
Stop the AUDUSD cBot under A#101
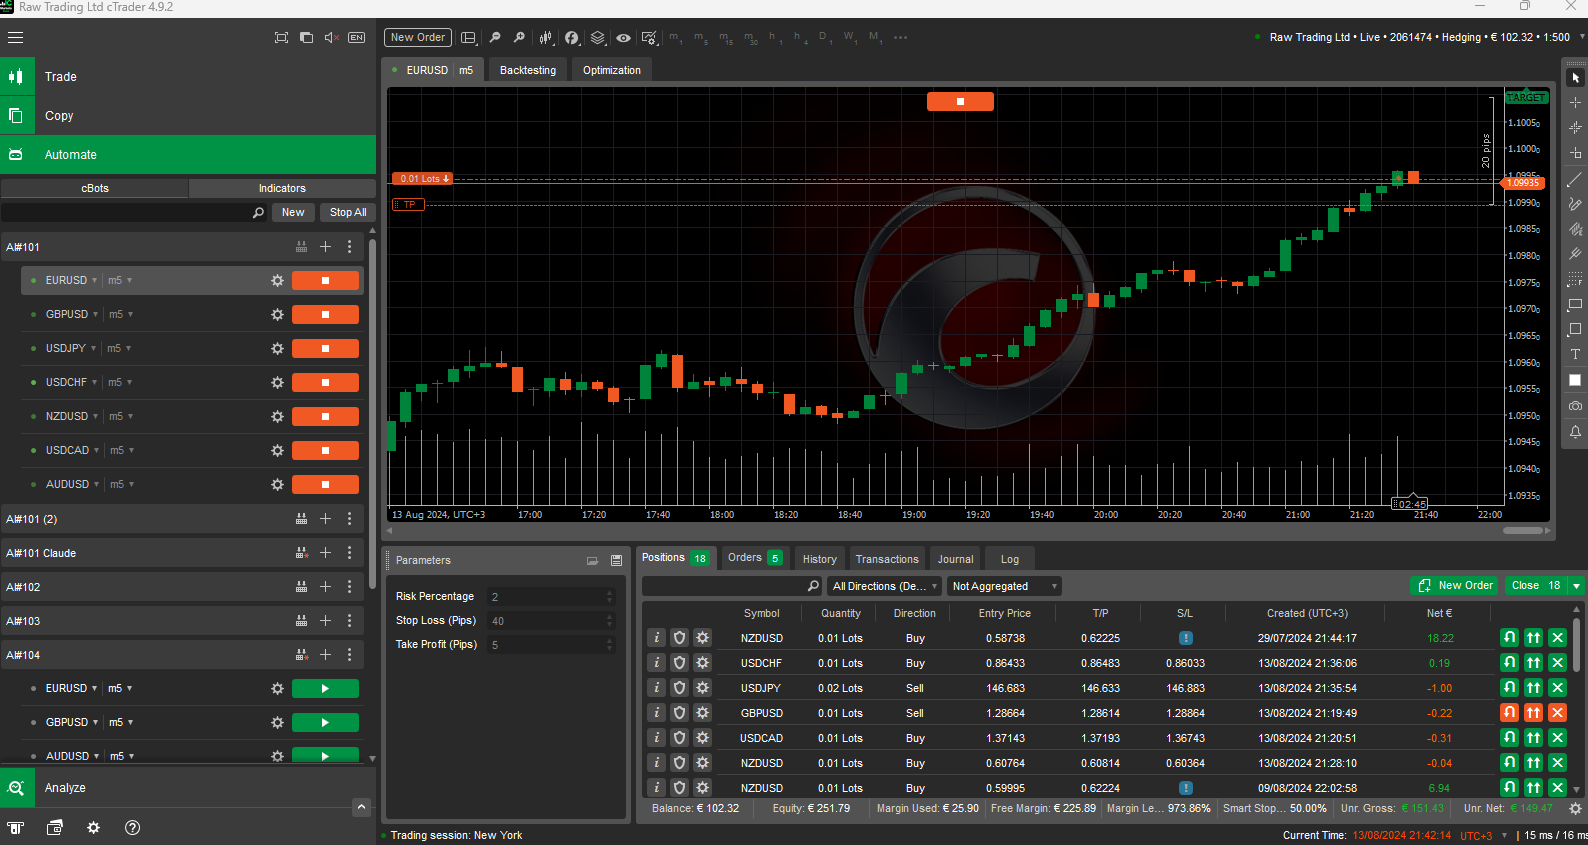click(325, 485)
